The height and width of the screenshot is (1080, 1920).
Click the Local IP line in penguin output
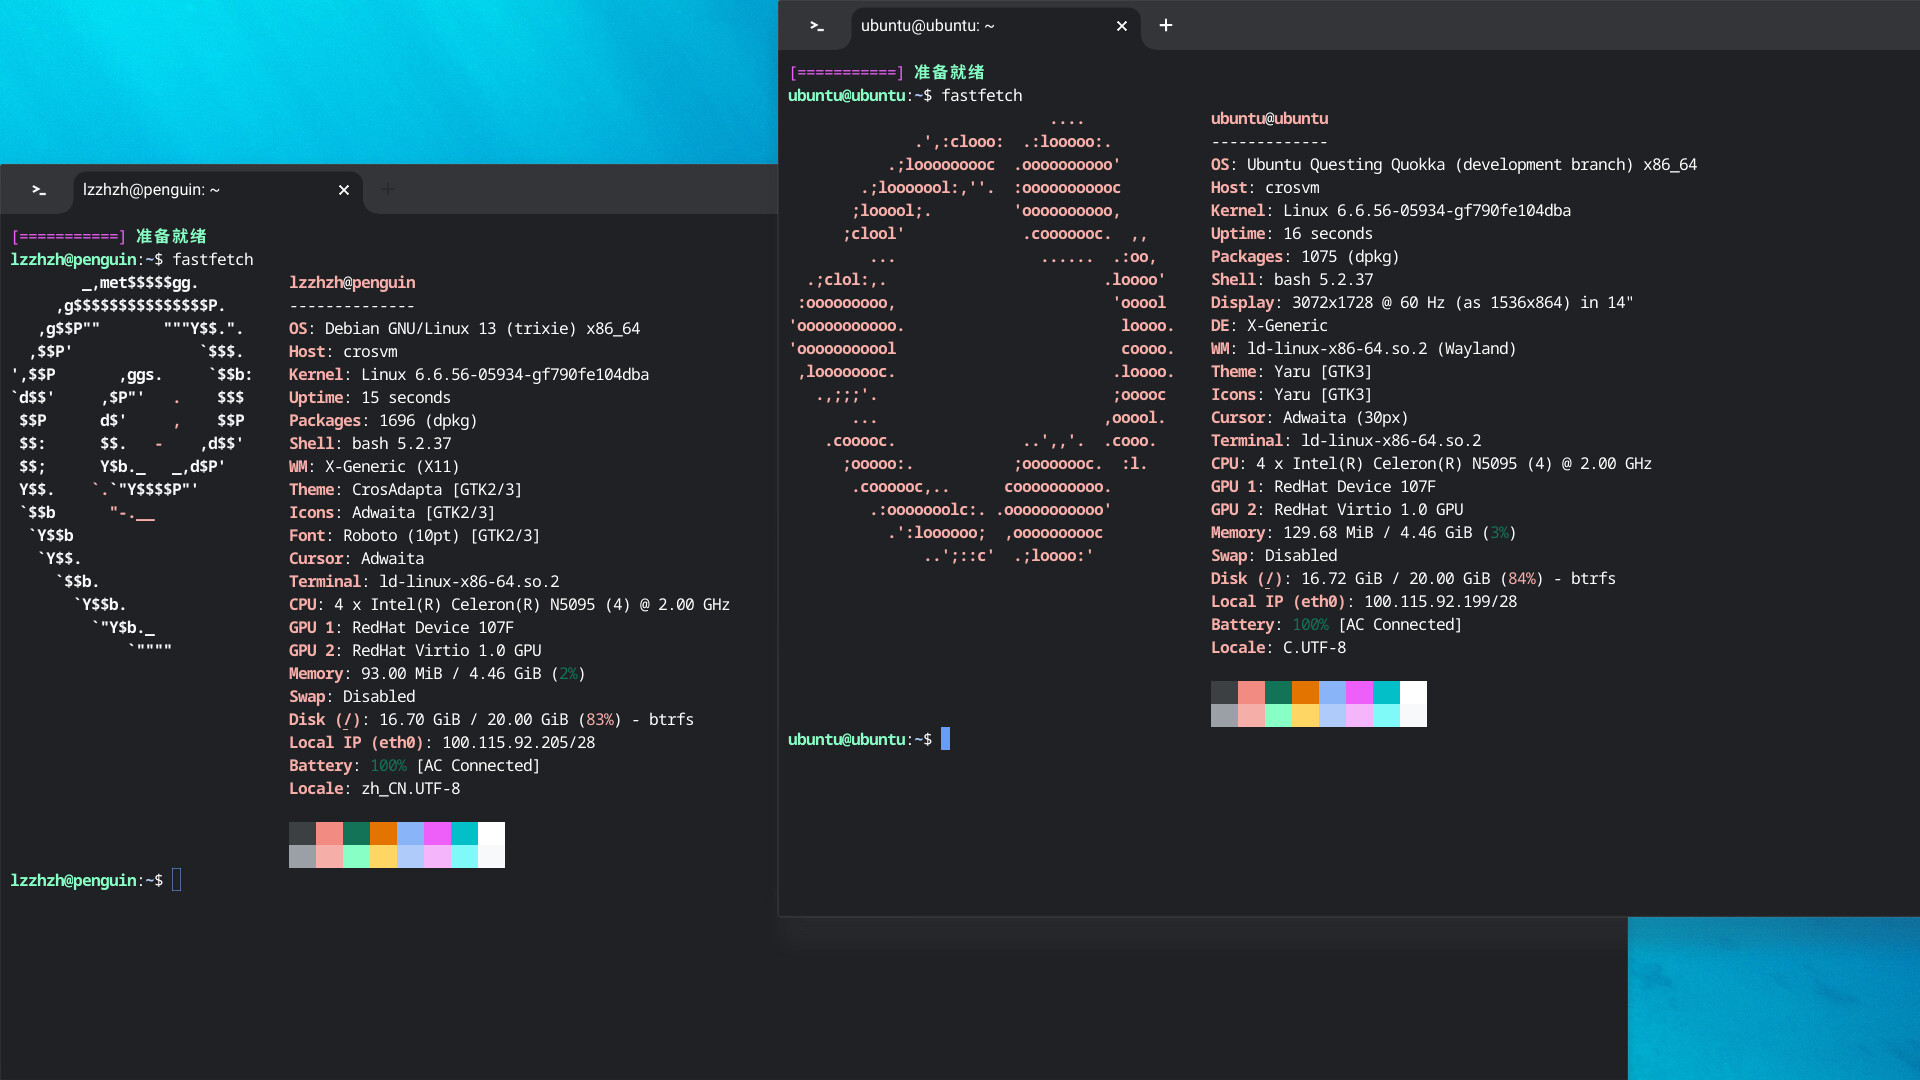click(441, 743)
